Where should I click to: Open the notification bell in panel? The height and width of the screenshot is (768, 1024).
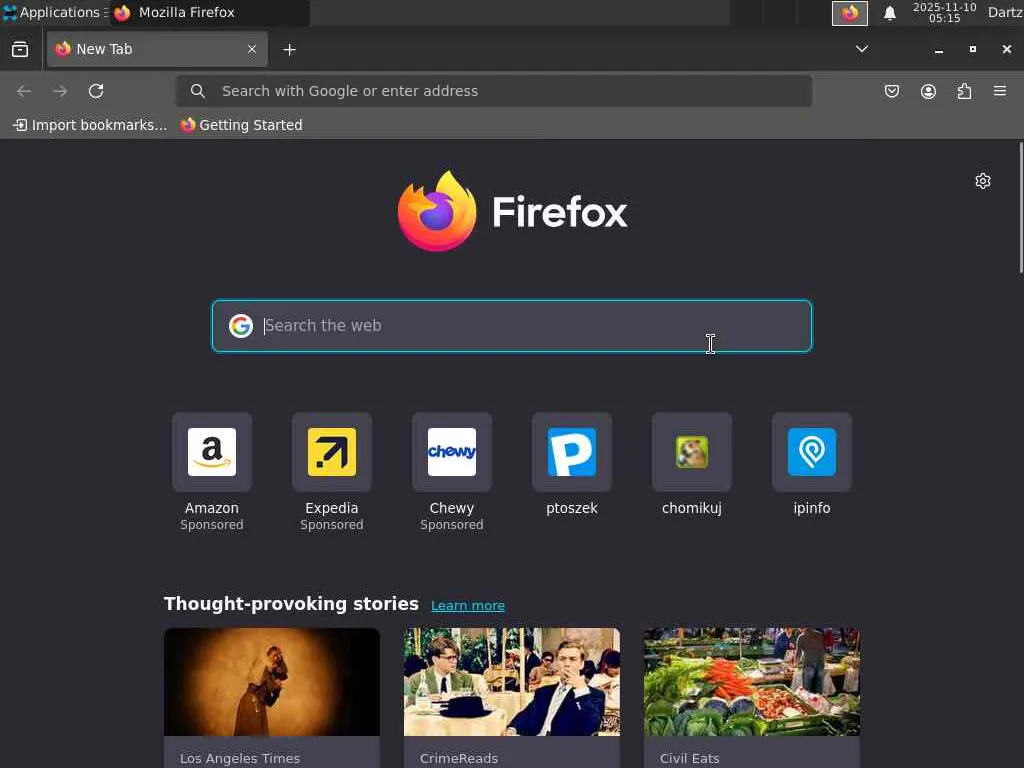(x=889, y=13)
